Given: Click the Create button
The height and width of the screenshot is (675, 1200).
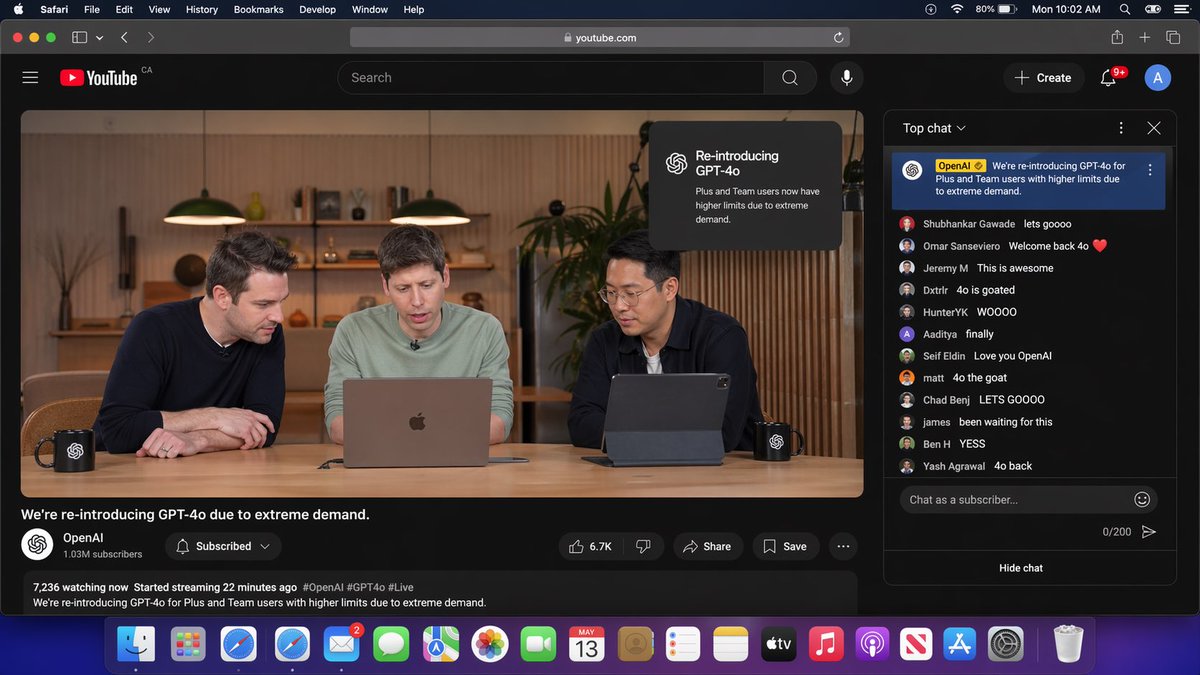Looking at the screenshot, I should click(1044, 78).
